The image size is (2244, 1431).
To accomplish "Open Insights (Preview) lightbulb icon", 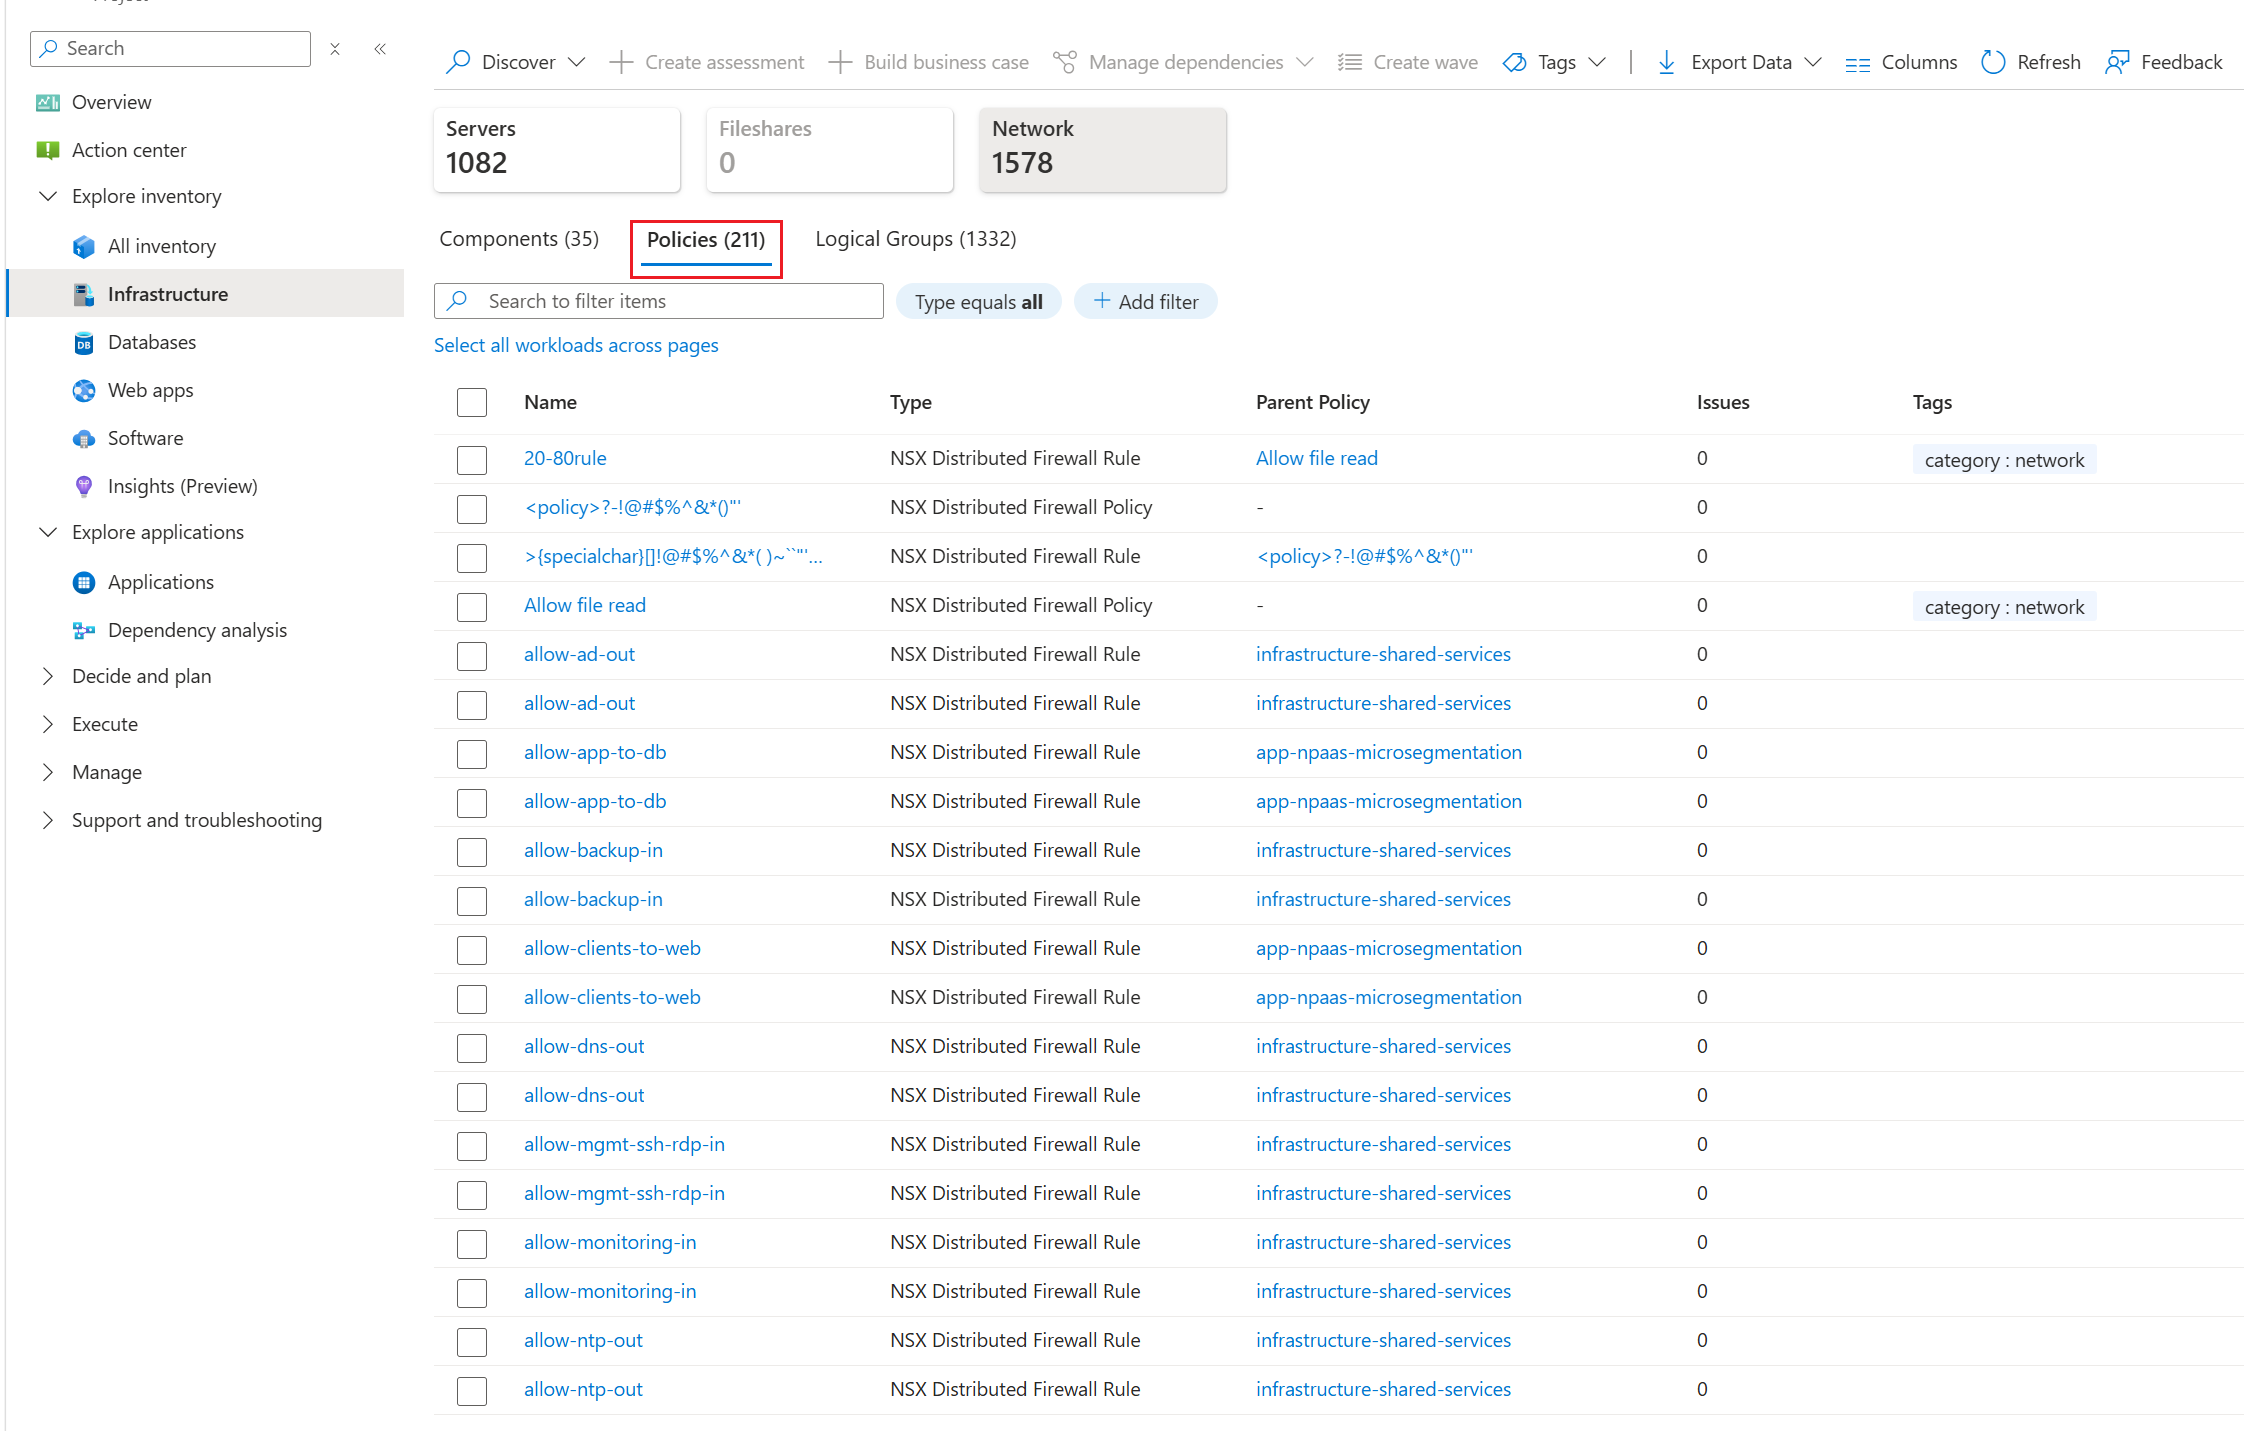I will coord(84,487).
